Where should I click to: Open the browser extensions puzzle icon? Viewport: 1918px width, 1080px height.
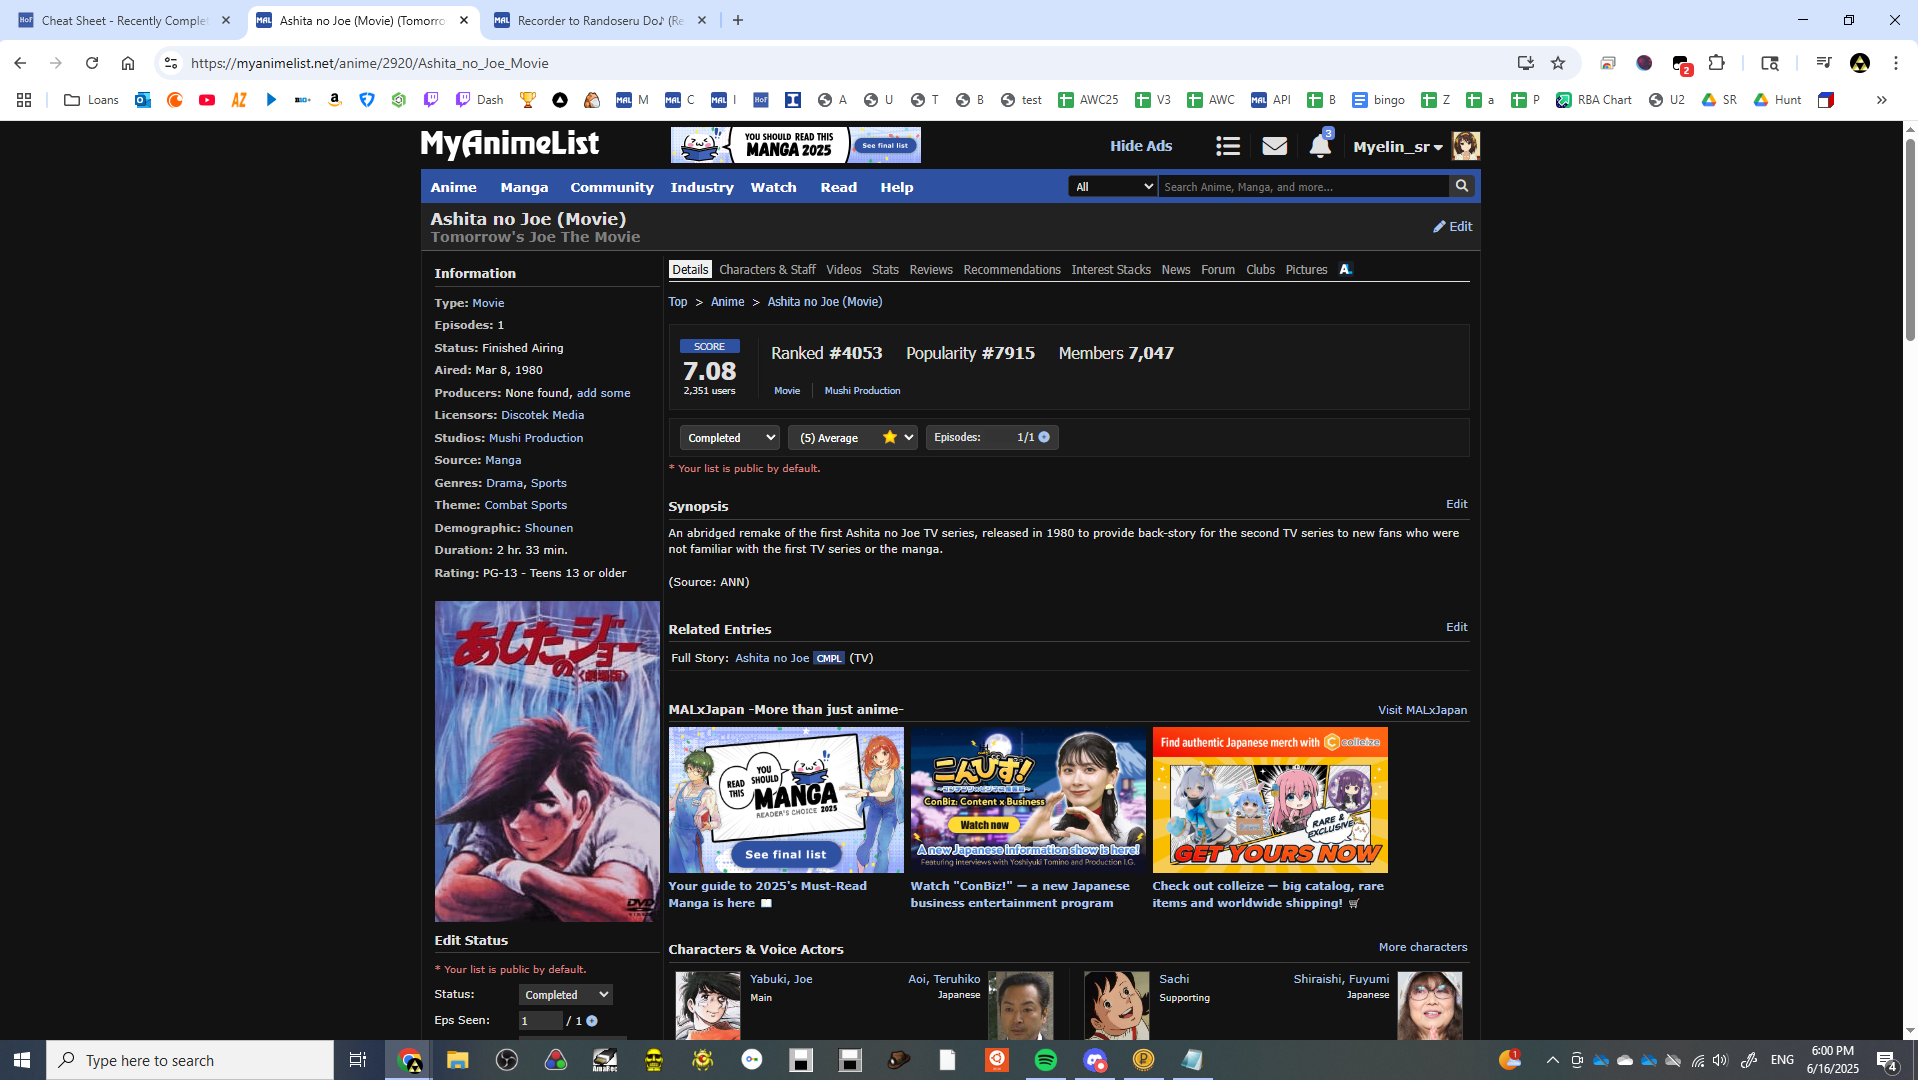click(x=1717, y=63)
